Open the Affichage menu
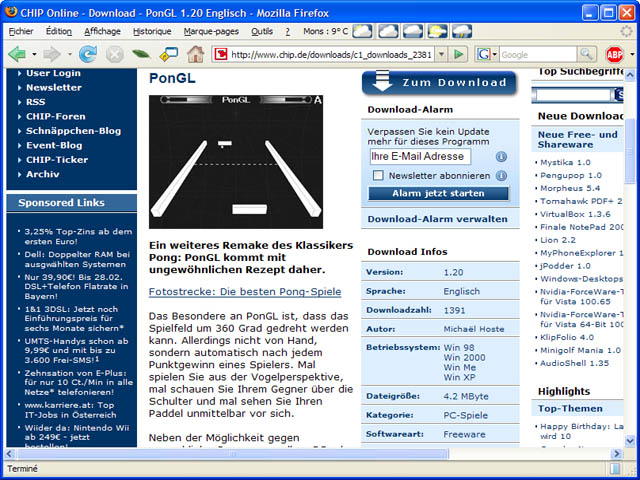The width and height of the screenshot is (640, 480). [102, 31]
